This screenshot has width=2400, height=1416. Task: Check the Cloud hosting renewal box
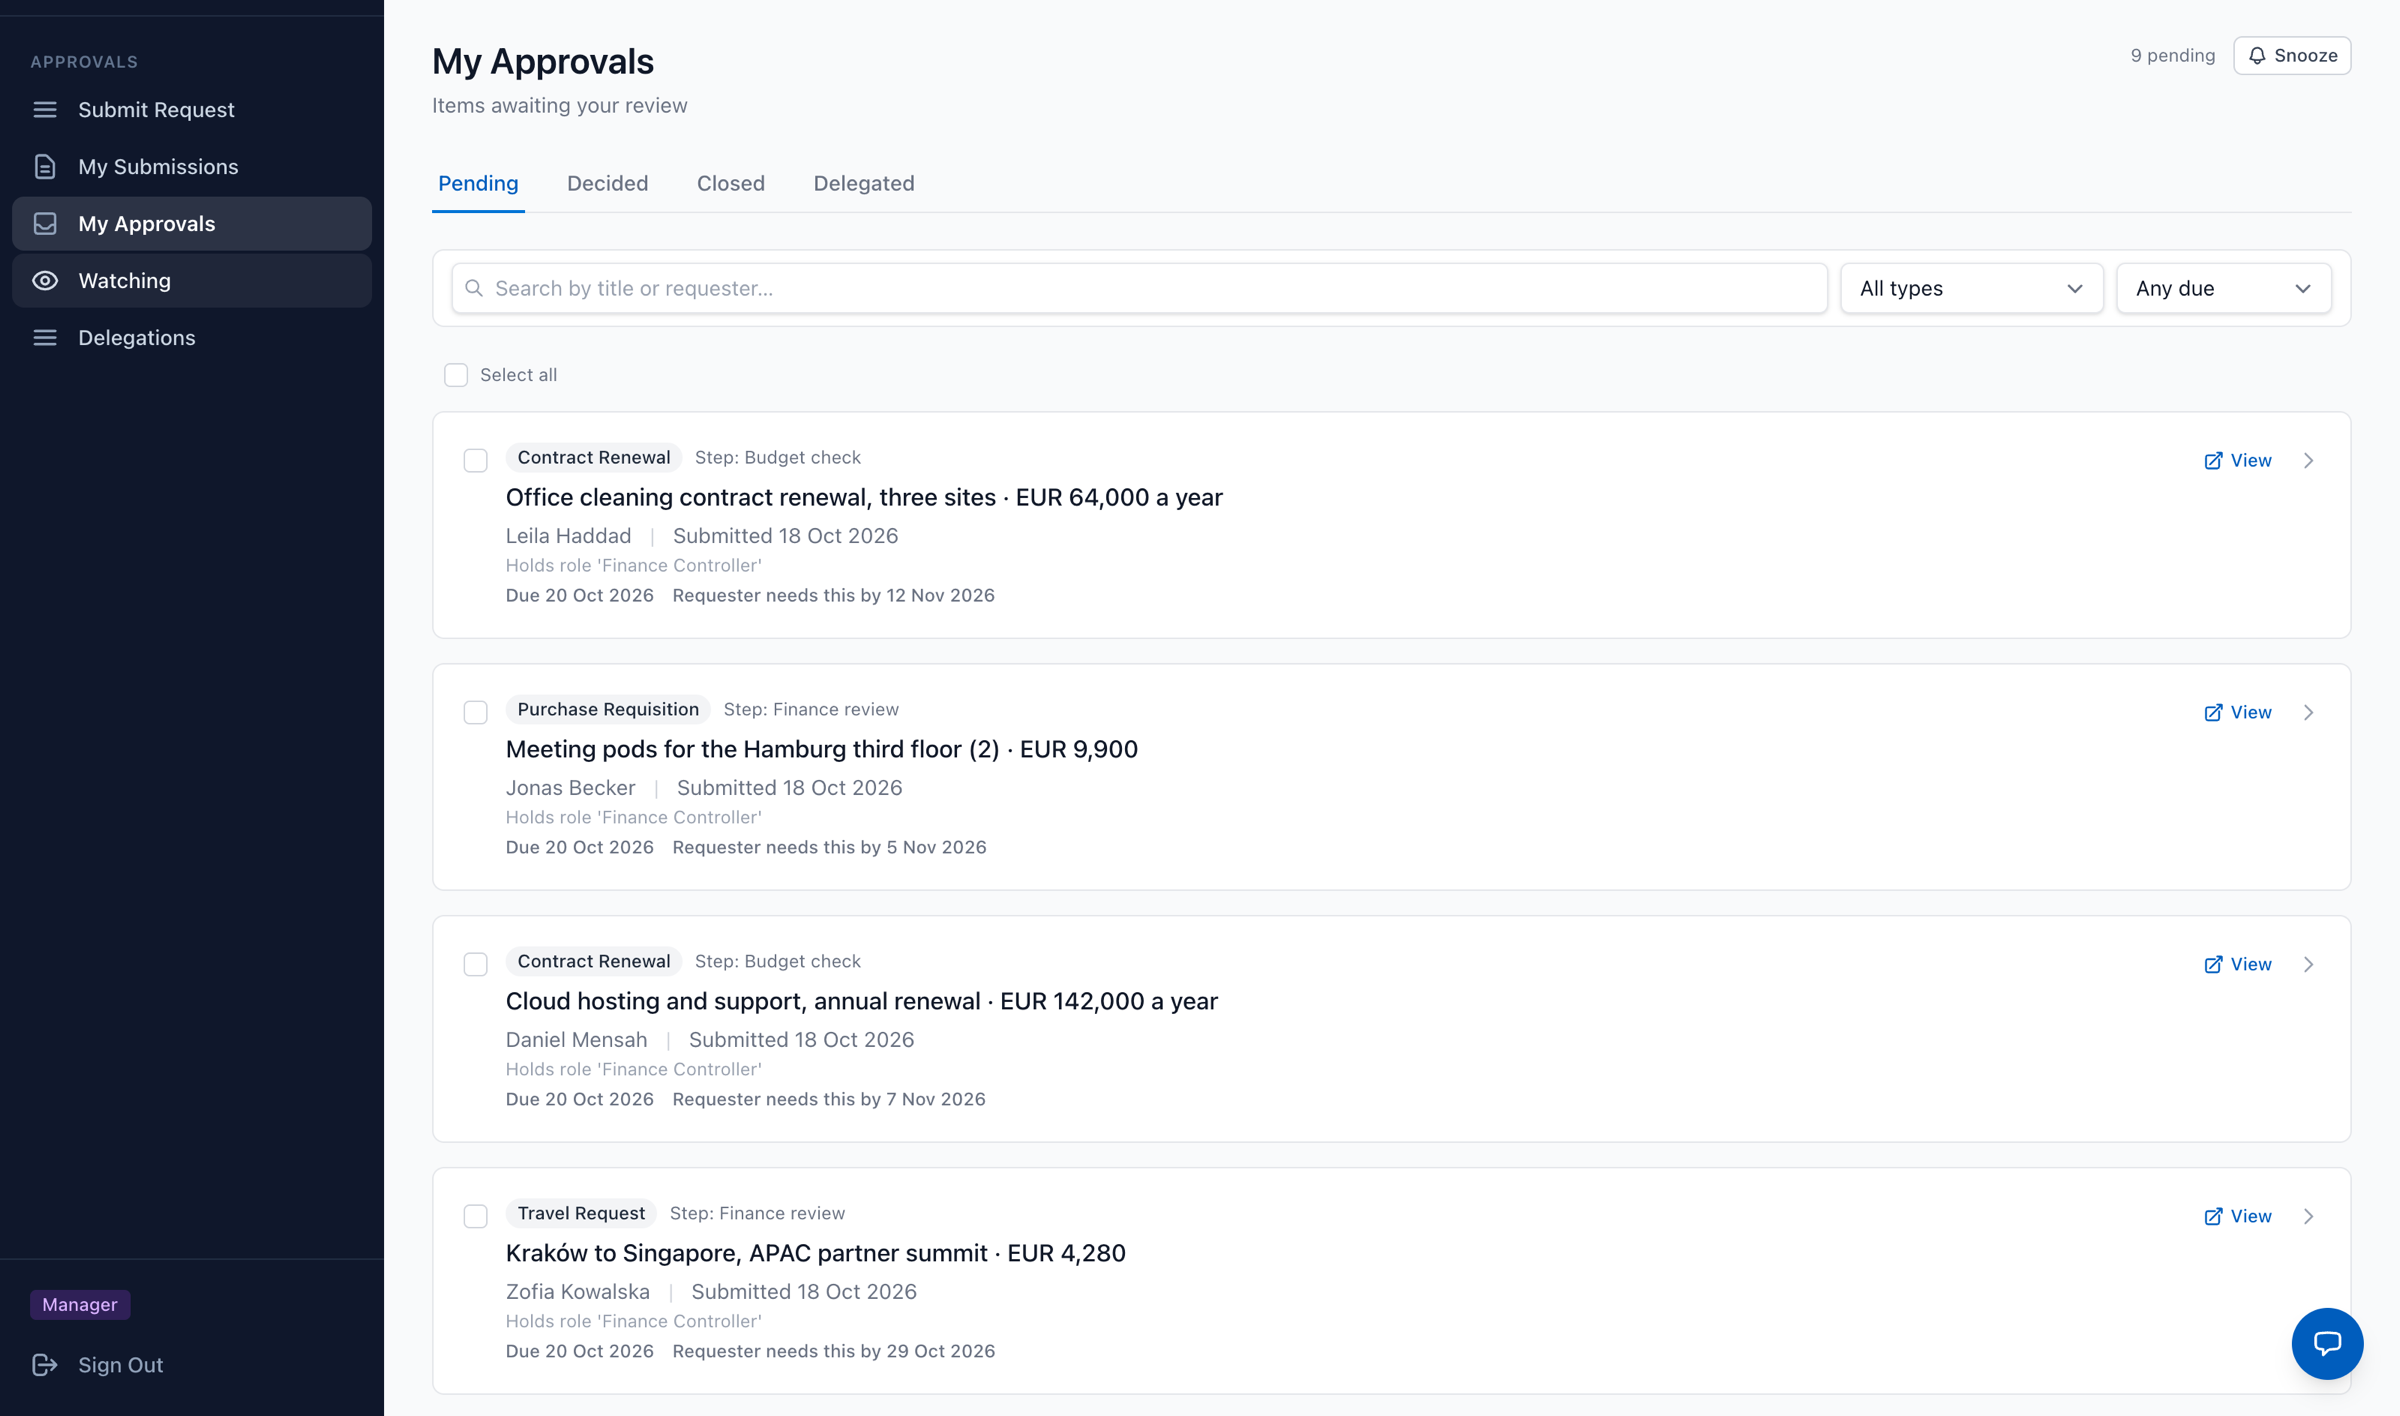[x=476, y=964]
